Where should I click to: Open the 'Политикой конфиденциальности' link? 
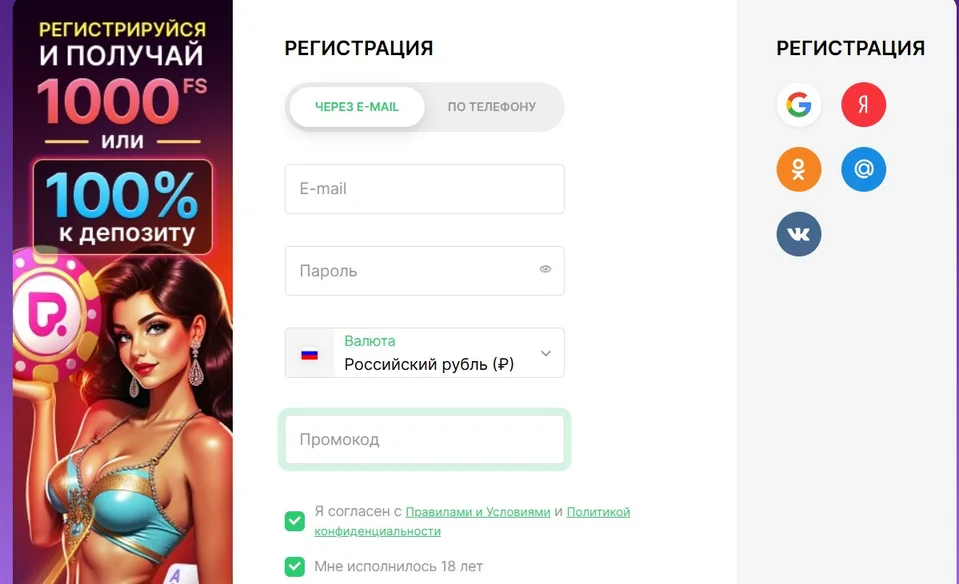[x=472, y=522]
